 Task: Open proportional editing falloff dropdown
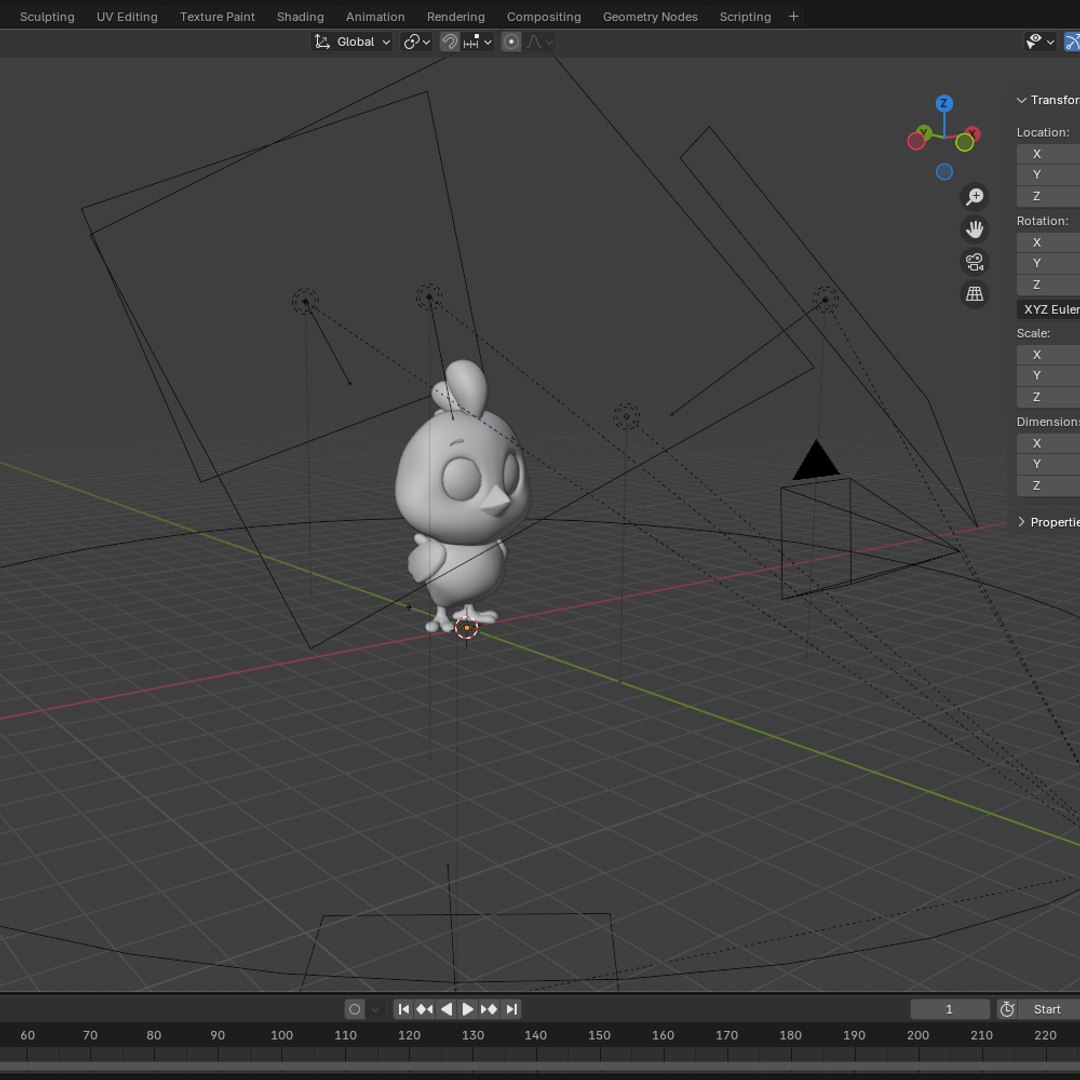click(x=539, y=42)
